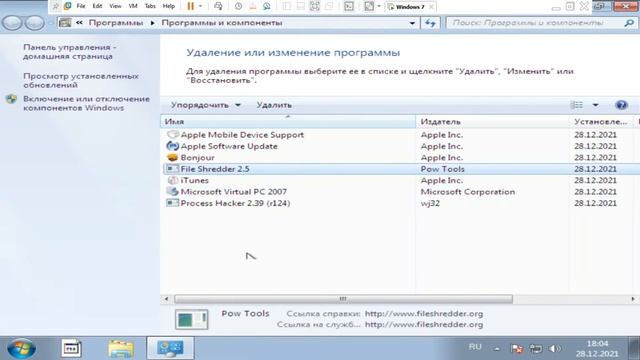Sort by Имя column header
The width and height of the screenshot is (640, 360).
click(x=288, y=122)
